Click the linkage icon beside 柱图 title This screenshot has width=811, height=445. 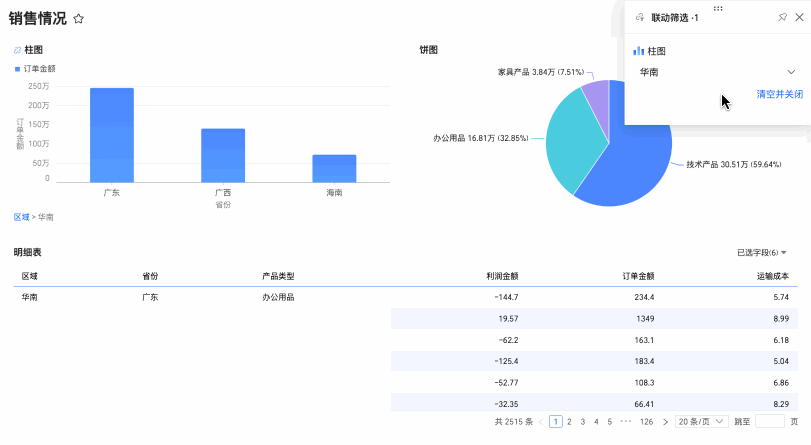click(18, 50)
